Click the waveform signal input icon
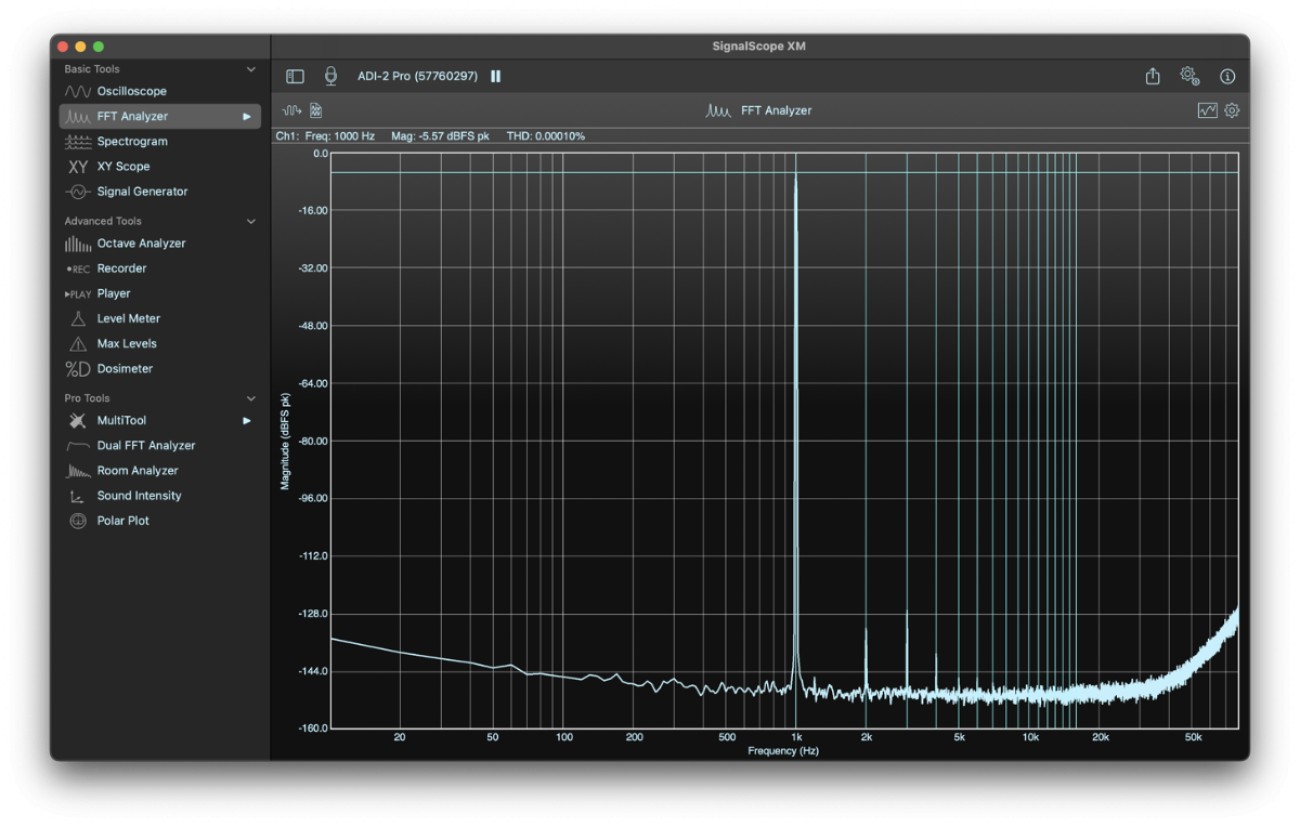 pyautogui.click(x=292, y=111)
